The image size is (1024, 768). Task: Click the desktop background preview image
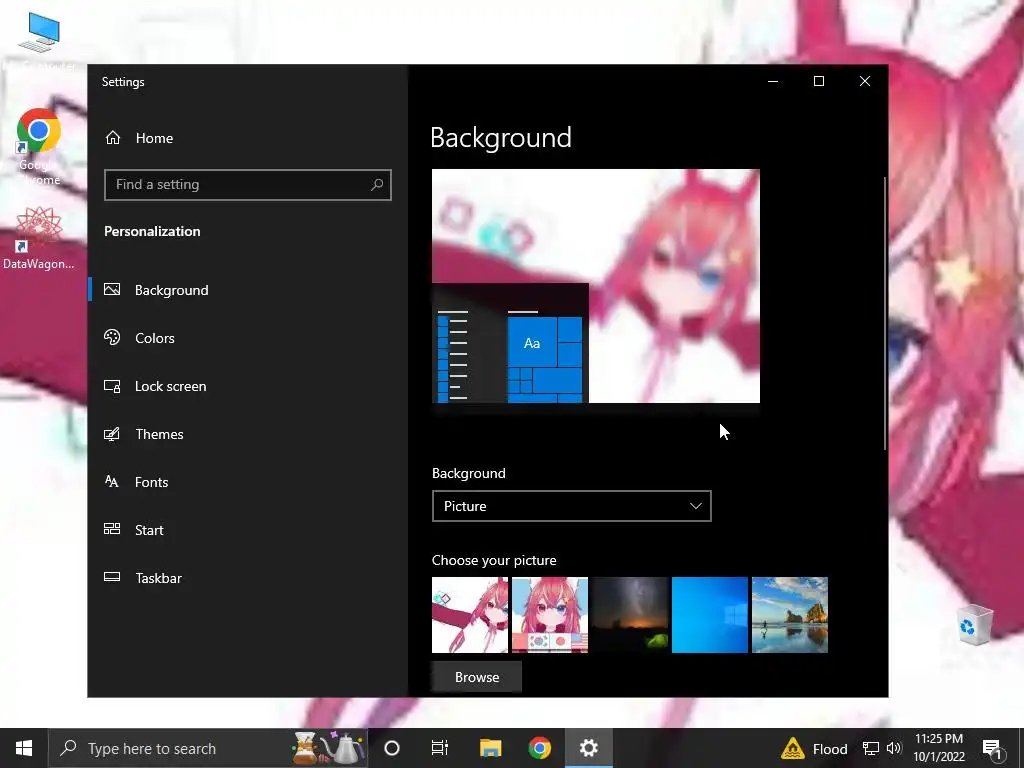pos(596,286)
